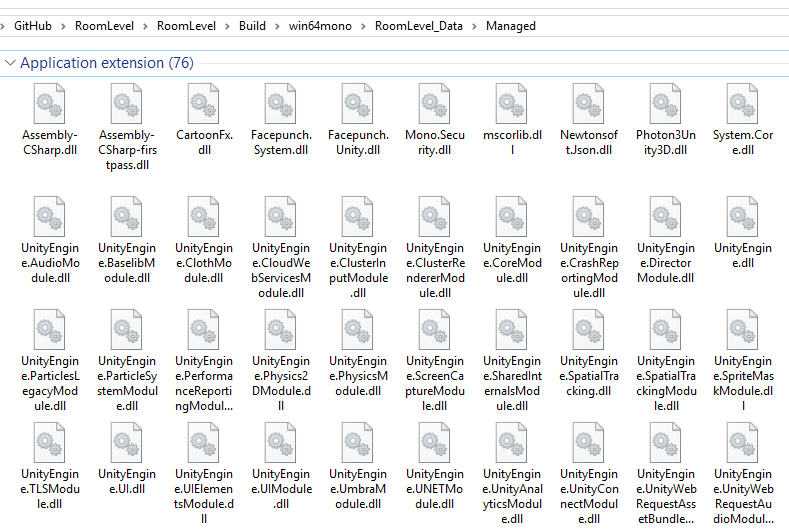Click UnityEngine.UNETModule.dll file icon

(x=434, y=442)
